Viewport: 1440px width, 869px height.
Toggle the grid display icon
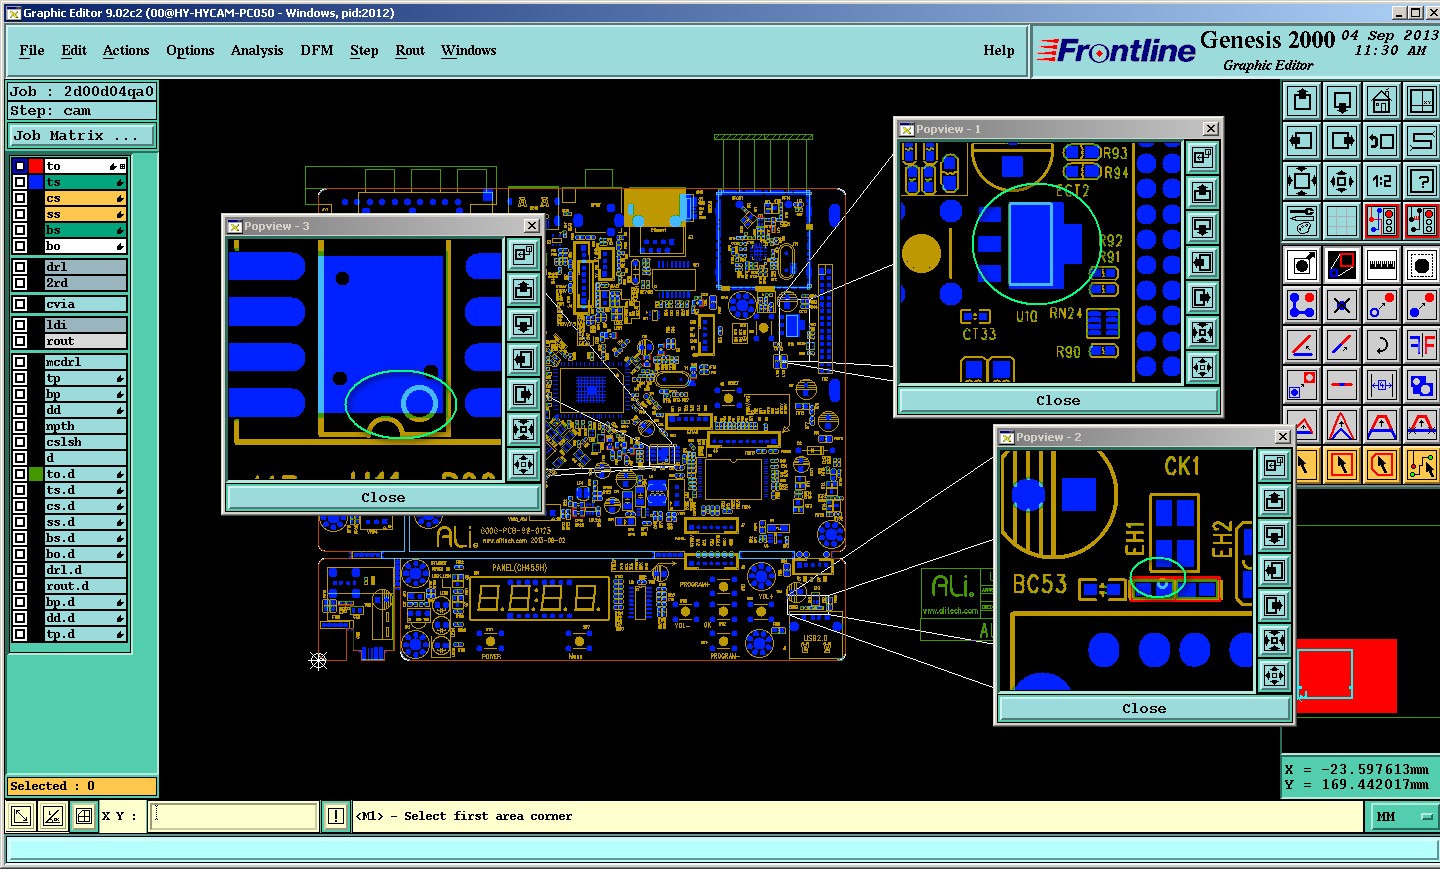(x=1342, y=221)
